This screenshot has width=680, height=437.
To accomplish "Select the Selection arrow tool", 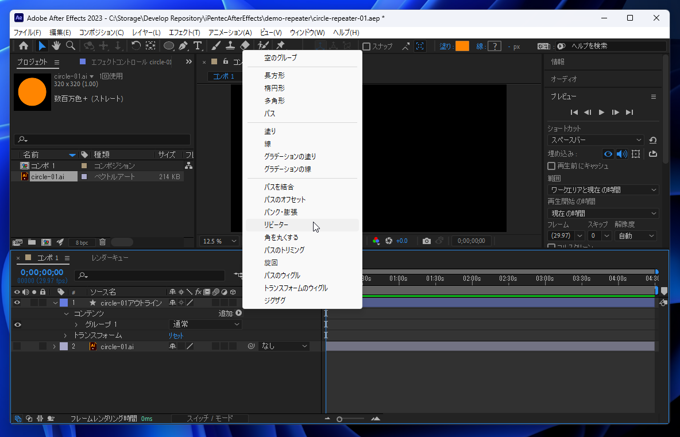I will click(42, 46).
